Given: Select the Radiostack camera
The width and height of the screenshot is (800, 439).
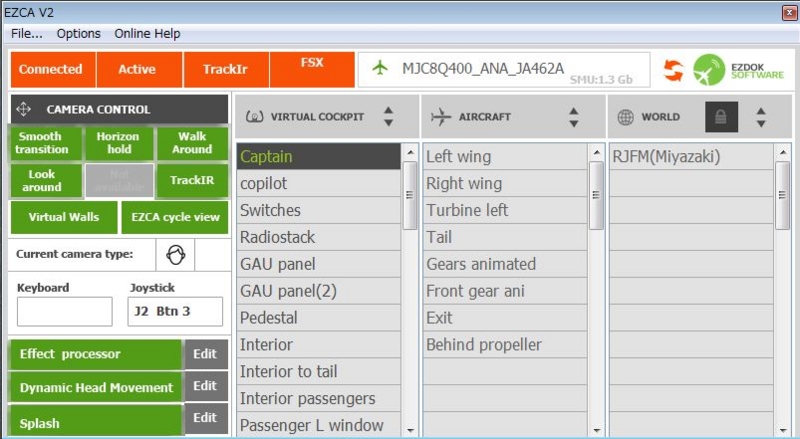Looking at the screenshot, I should point(318,237).
